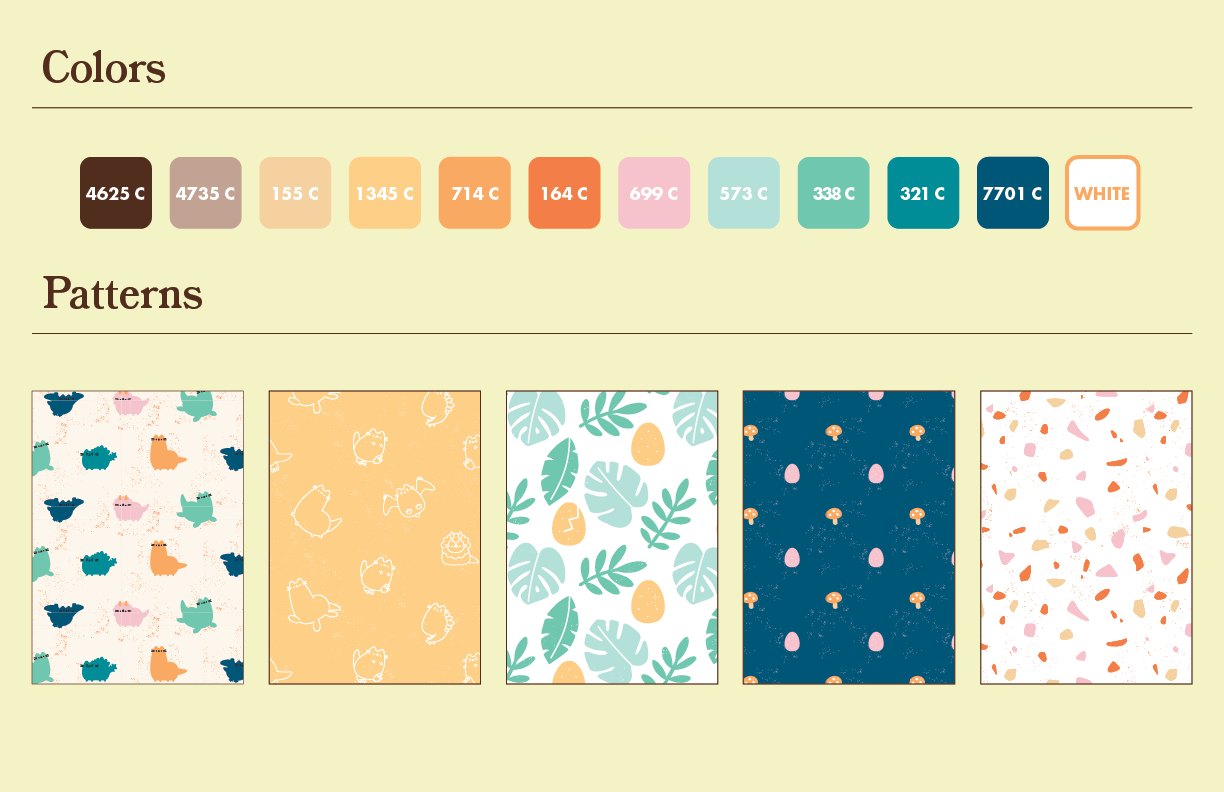Open the navy mushroom and egg pattern

coord(849,537)
